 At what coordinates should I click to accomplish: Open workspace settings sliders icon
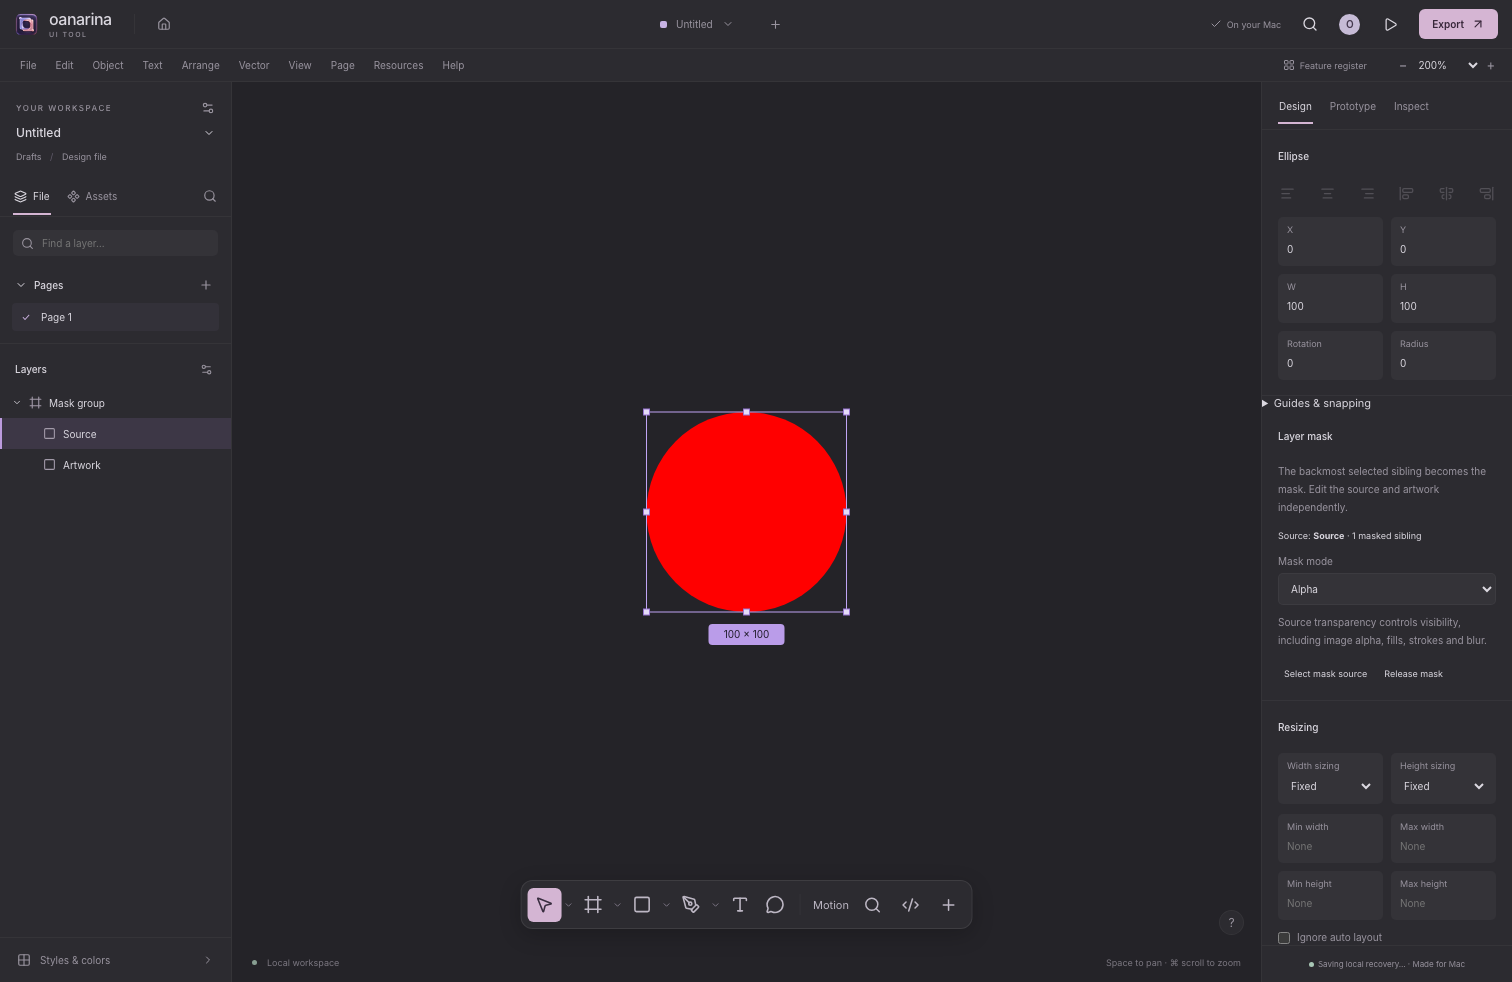point(208,108)
